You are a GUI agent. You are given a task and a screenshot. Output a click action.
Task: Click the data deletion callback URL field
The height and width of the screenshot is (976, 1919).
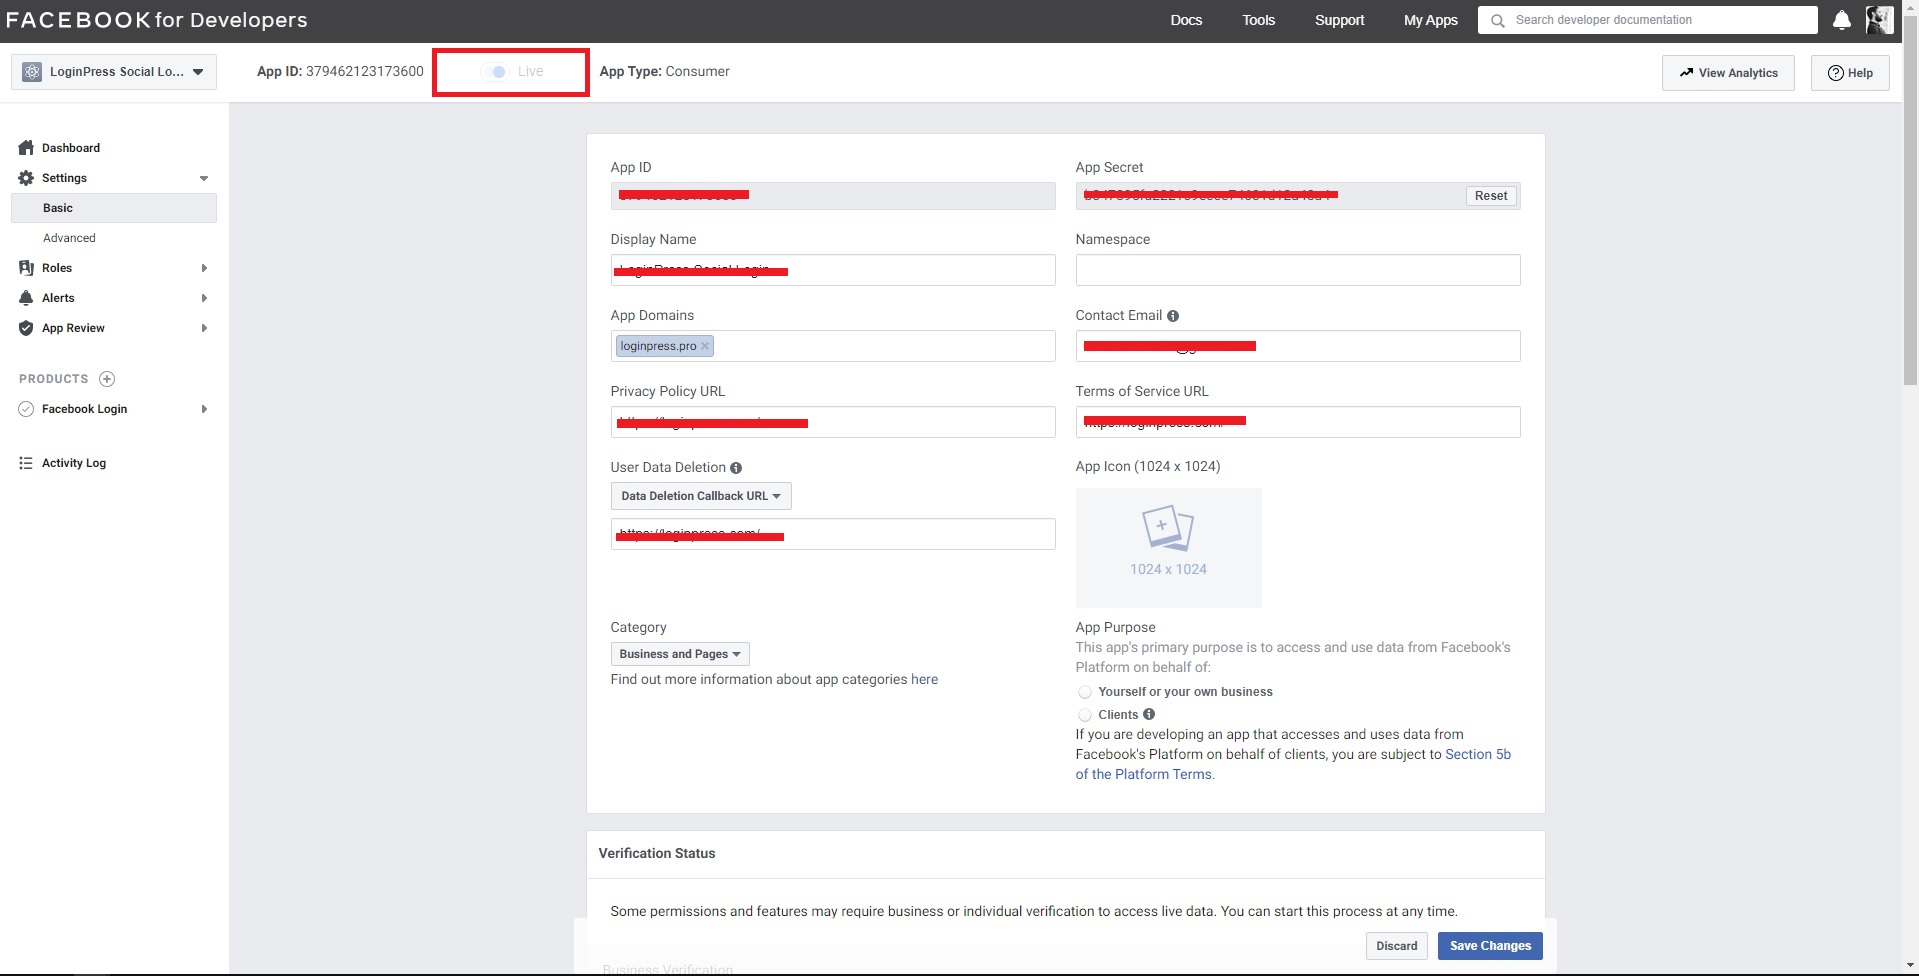833,534
